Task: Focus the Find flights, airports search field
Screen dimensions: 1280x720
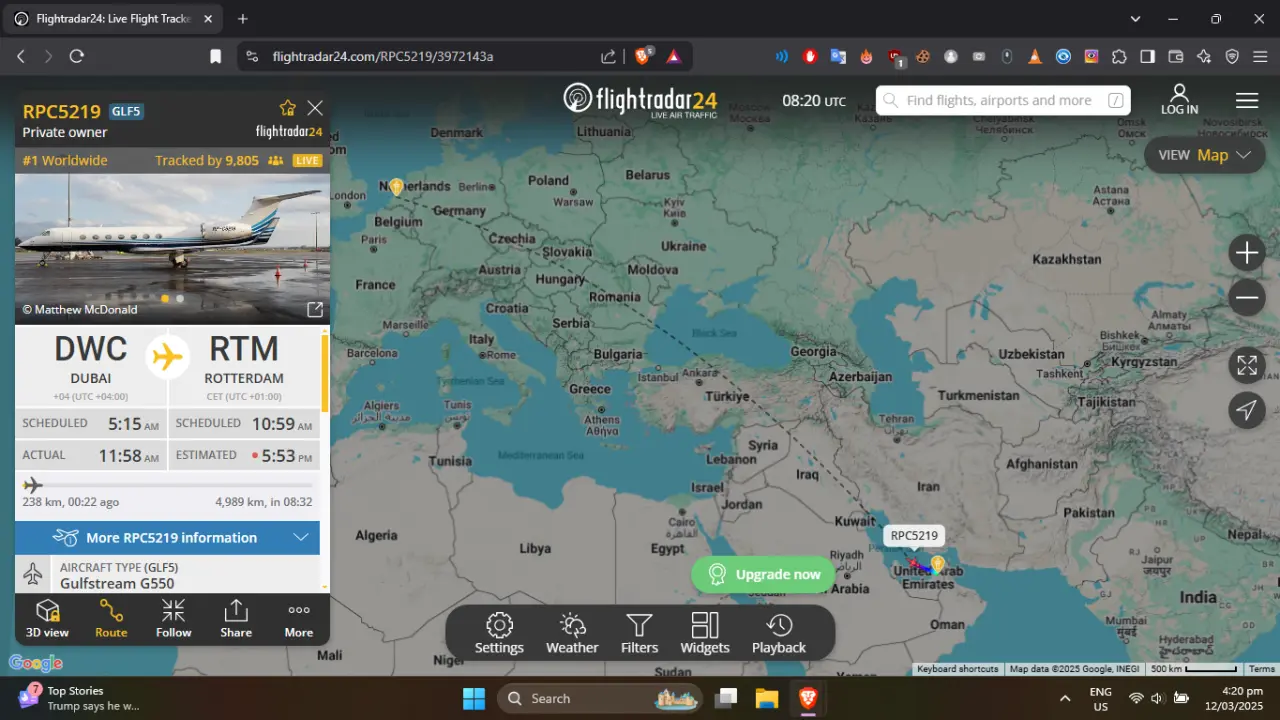Action: click(x=1003, y=100)
